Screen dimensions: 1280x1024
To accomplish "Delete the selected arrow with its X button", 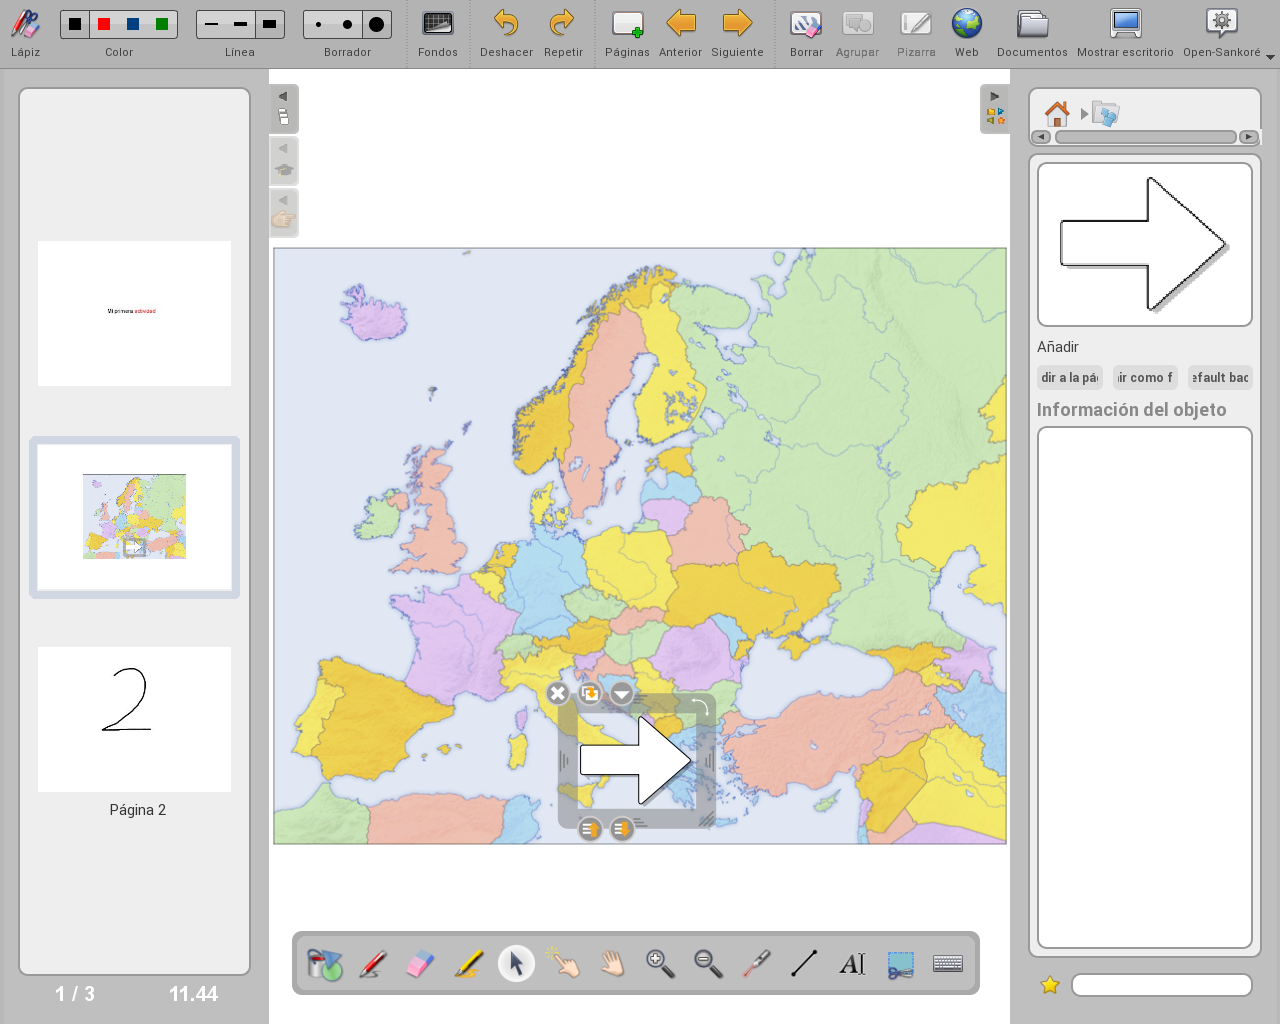I will (558, 693).
